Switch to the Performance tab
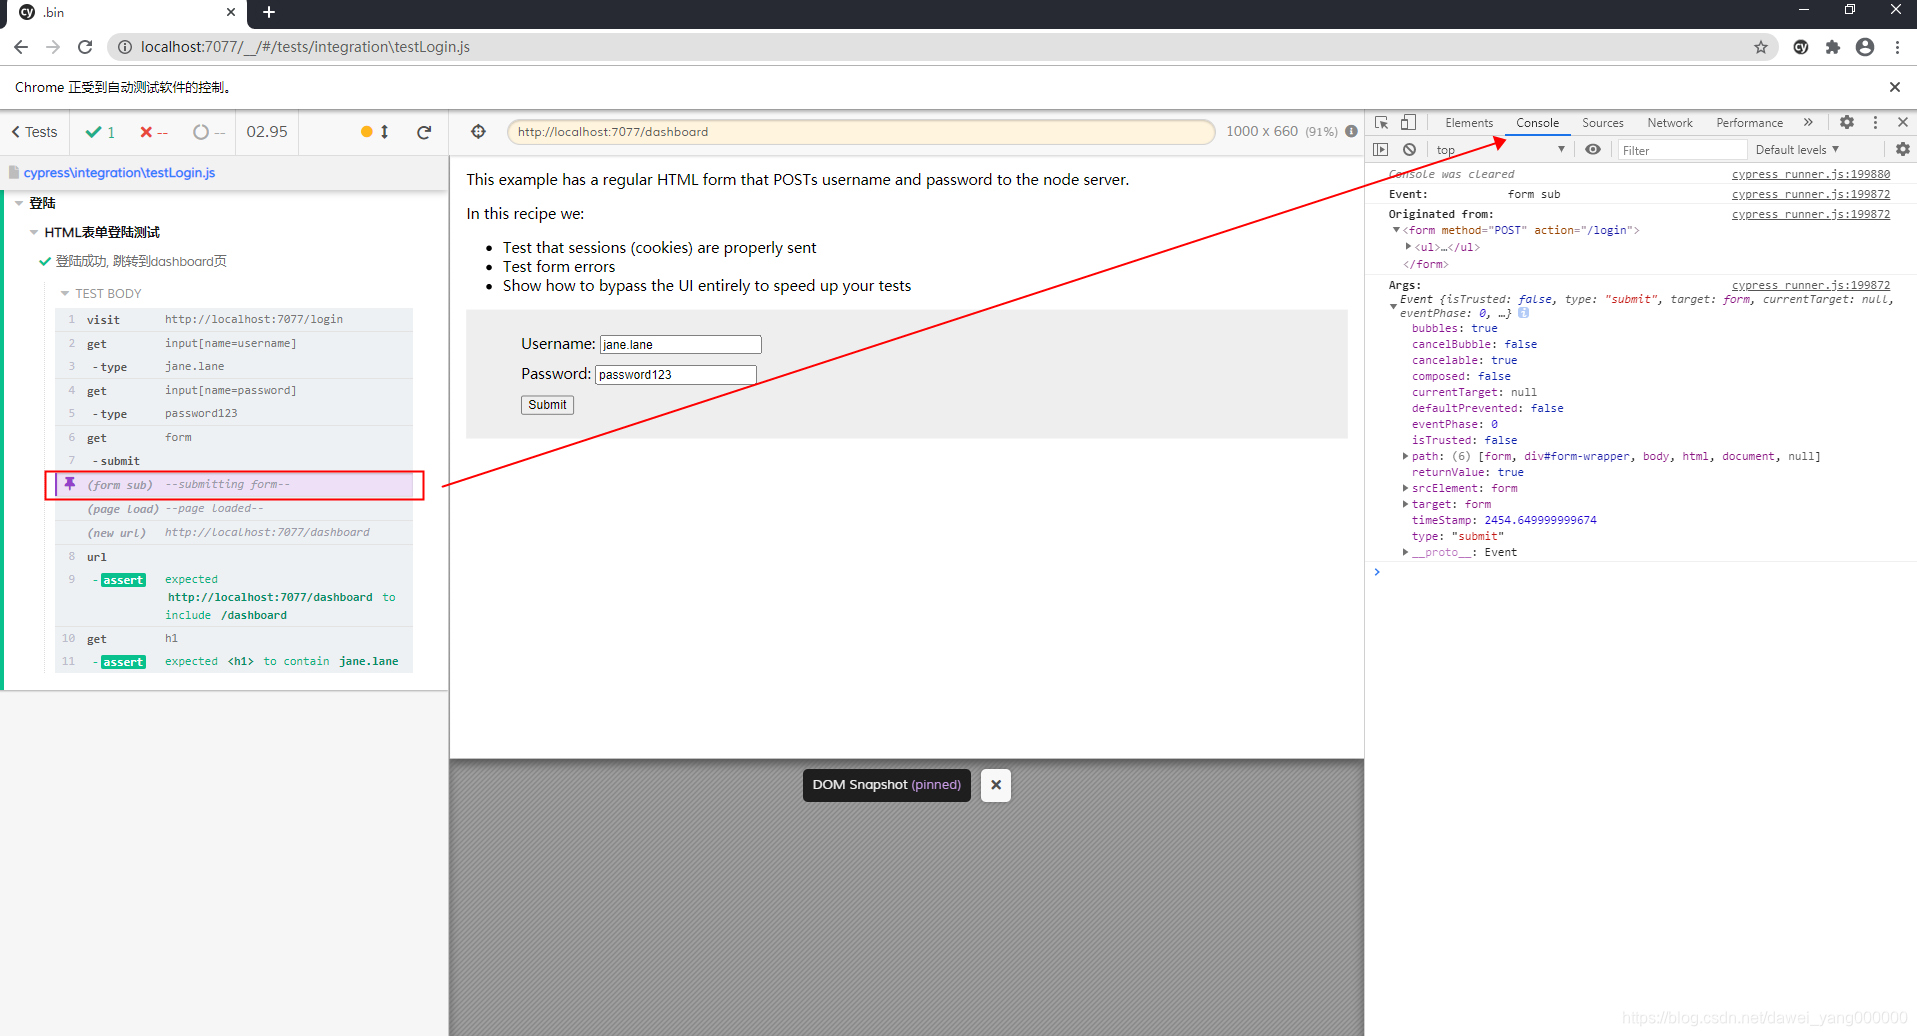 coord(1749,123)
